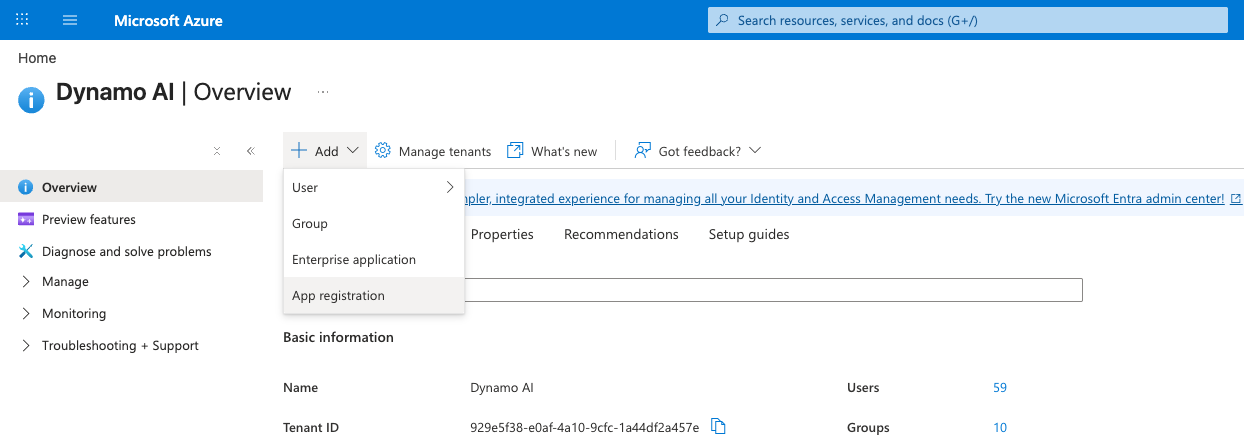Viewport: 1244px width, 441px height.
Task: Open the User submenu in Add menu
Action: [374, 187]
